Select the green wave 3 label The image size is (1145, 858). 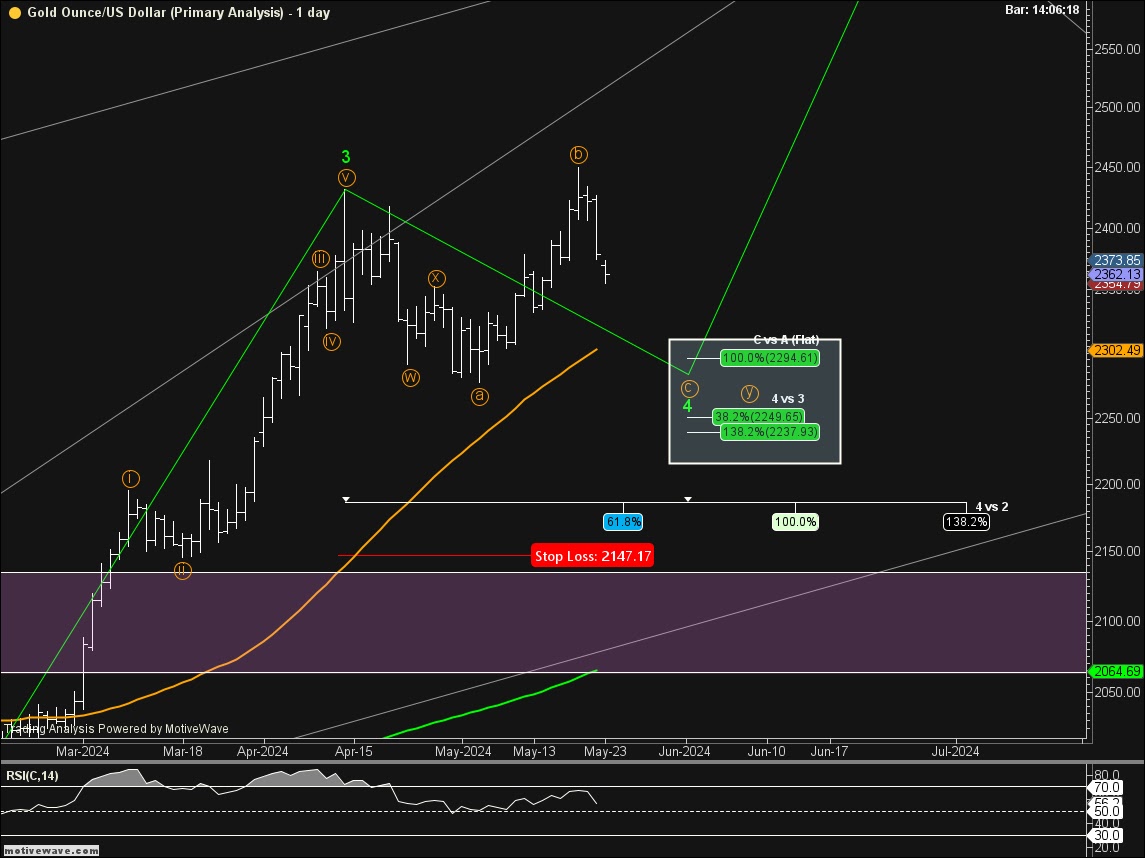click(345, 156)
